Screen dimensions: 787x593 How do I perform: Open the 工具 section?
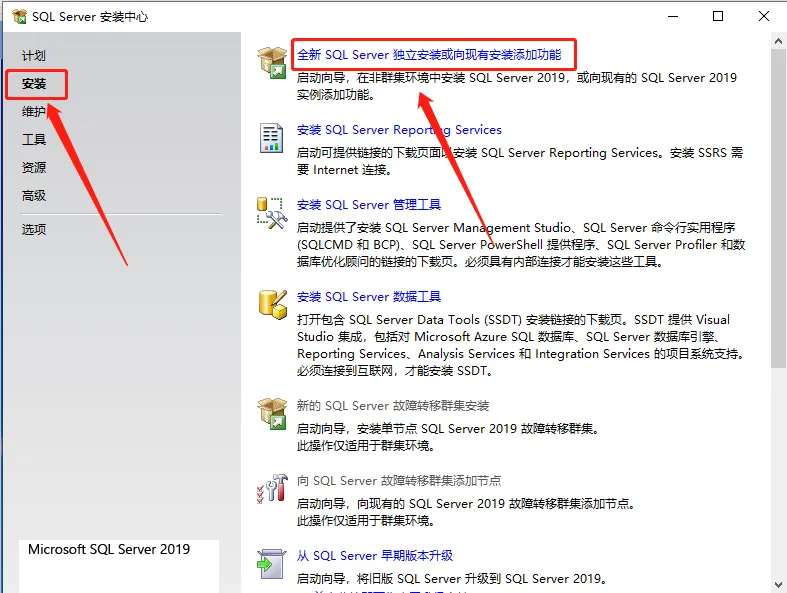pyautogui.click(x=34, y=140)
